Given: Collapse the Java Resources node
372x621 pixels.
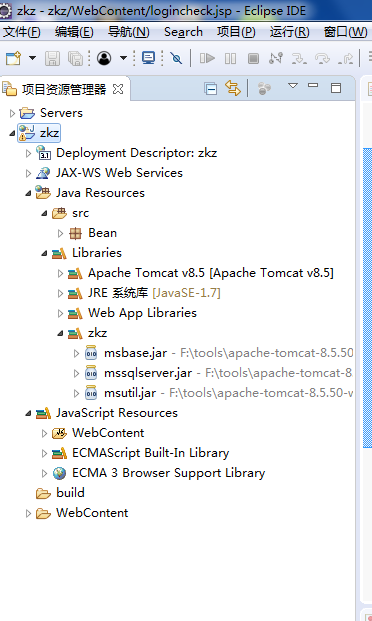Looking at the screenshot, I should click(x=28, y=193).
